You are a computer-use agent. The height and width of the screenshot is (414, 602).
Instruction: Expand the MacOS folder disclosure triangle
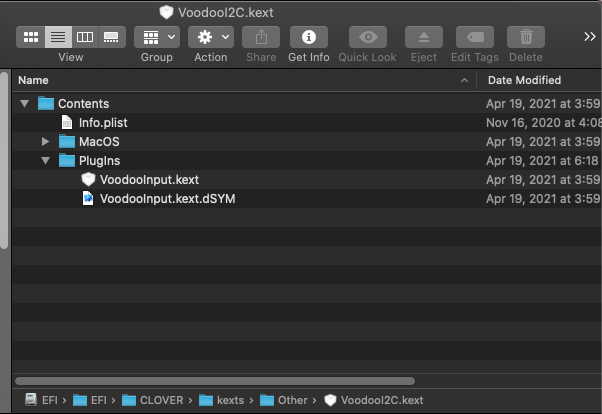45,141
